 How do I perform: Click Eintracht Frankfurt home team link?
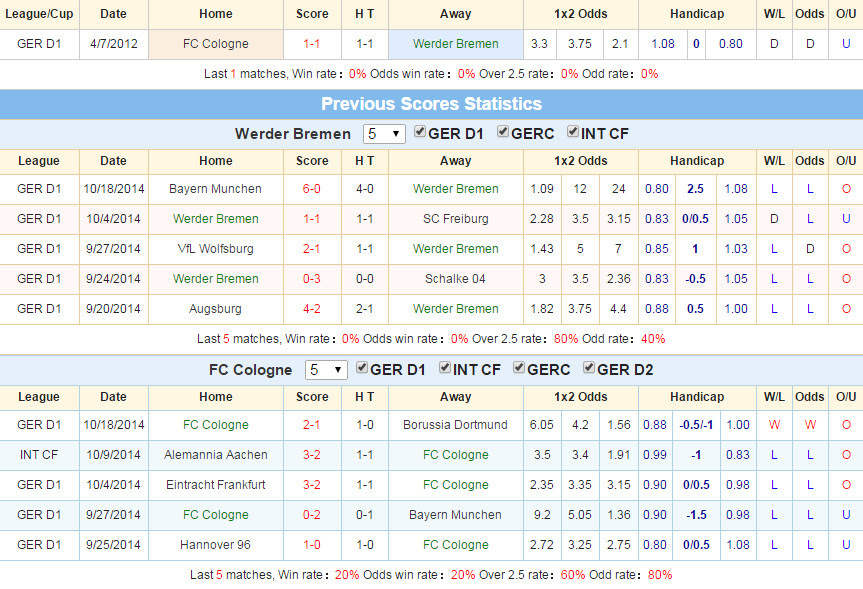click(216, 485)
